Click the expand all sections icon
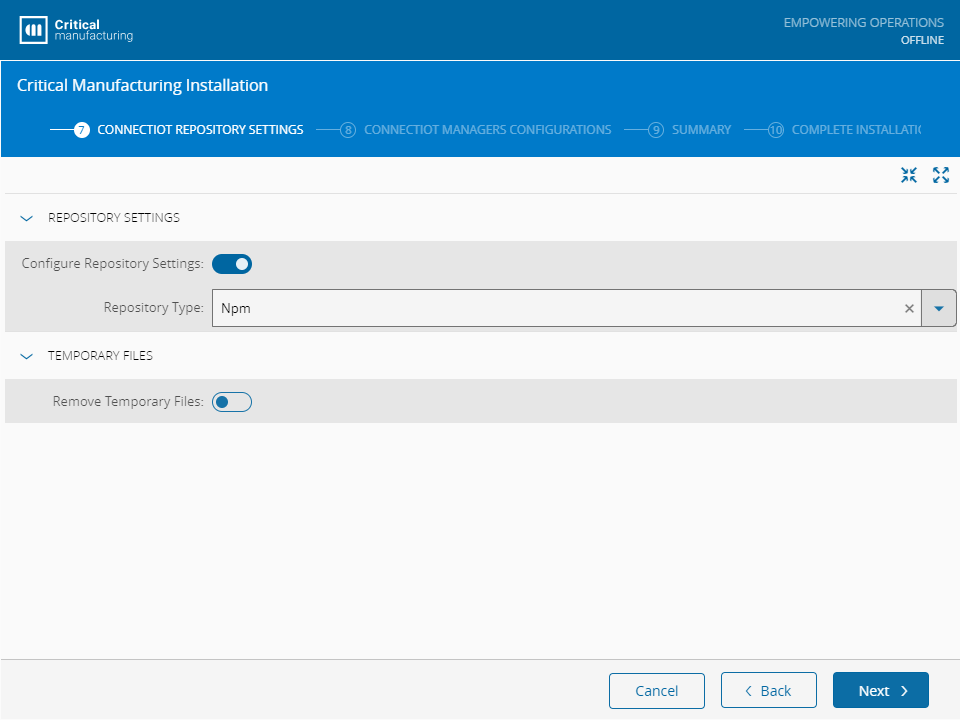The image size is (960, 720). tap(940, 175)
